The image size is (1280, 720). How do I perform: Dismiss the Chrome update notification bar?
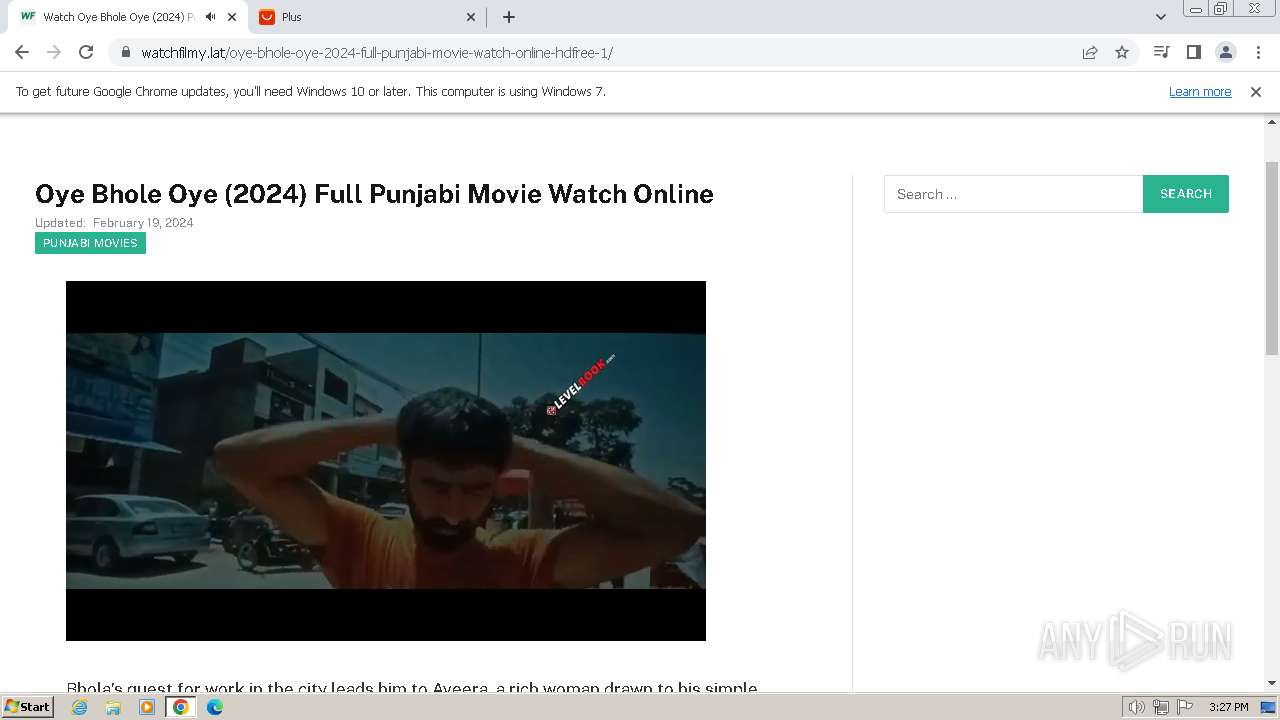click(1256, 91)
